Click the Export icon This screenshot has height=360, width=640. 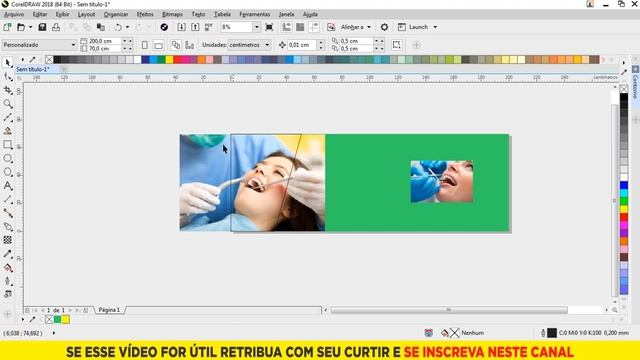click(x=195, y=27)
